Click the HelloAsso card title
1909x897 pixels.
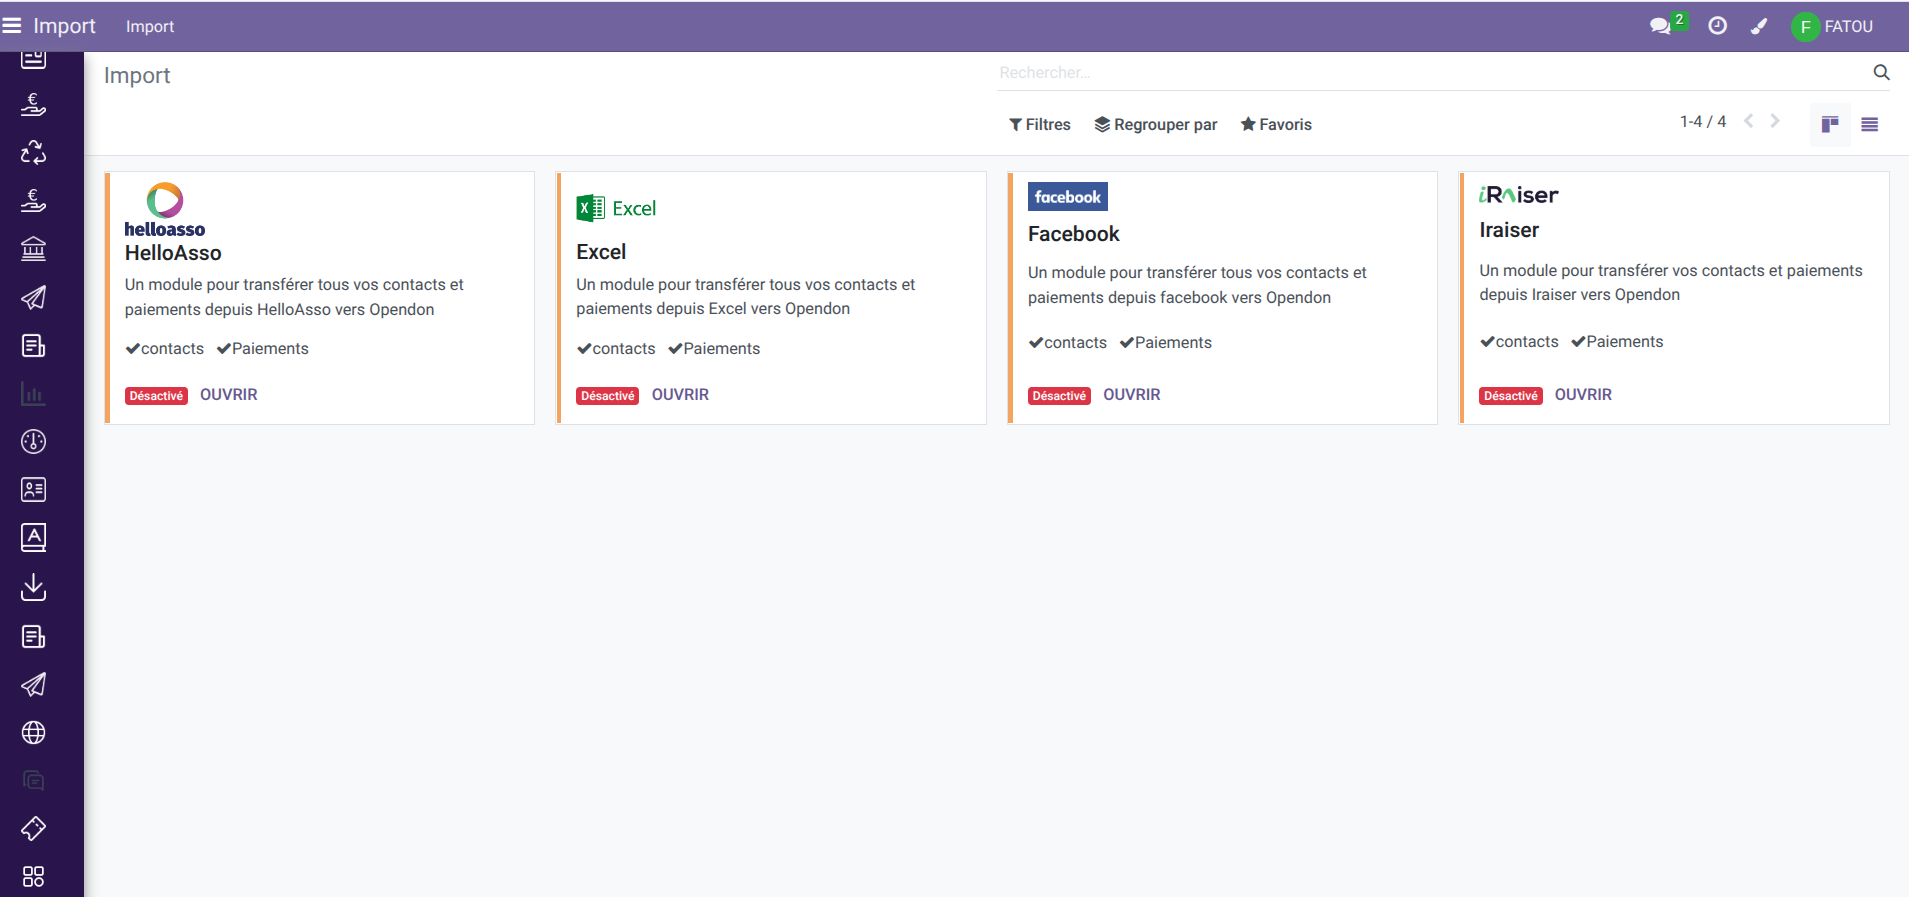click(173, 253)
